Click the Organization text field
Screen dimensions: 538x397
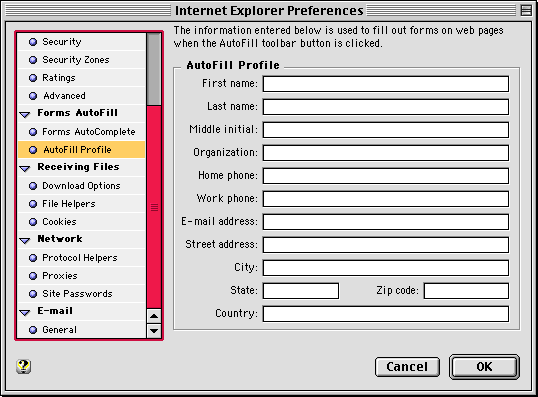click(386, 153)
